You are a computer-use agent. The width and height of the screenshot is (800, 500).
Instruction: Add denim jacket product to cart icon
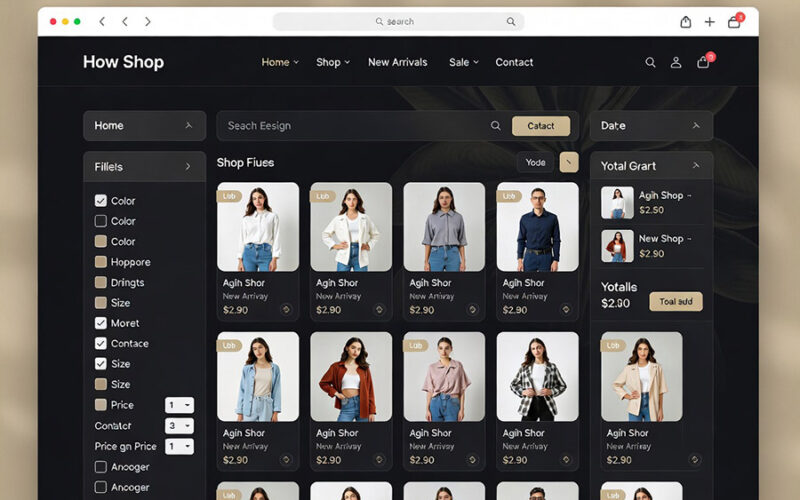coord(286,460)
